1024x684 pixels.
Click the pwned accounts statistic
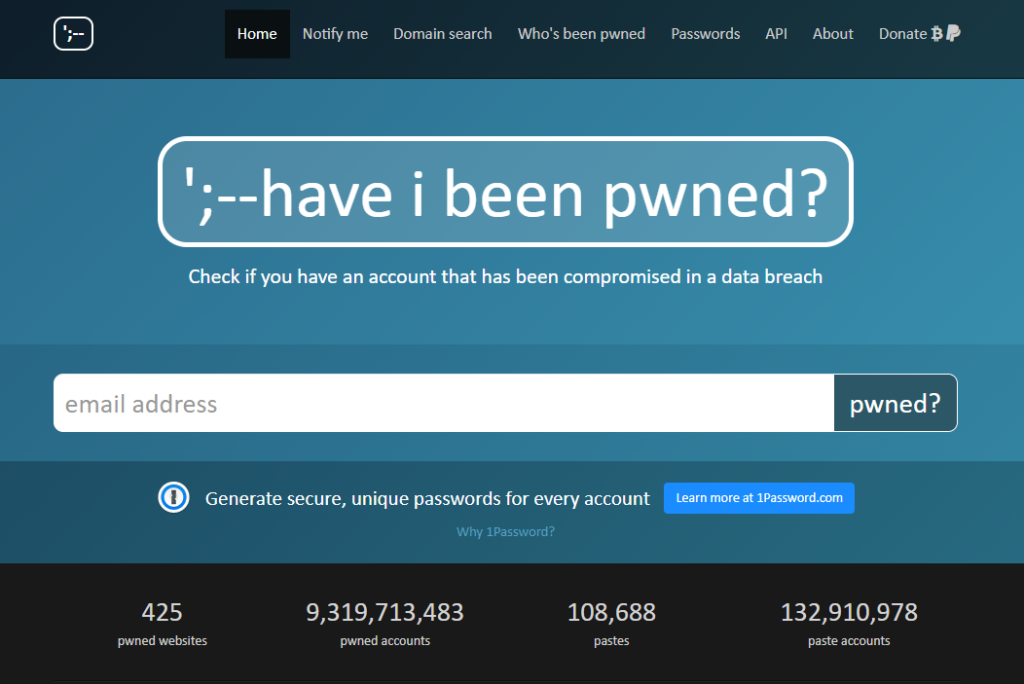click(x=385, y=618)
